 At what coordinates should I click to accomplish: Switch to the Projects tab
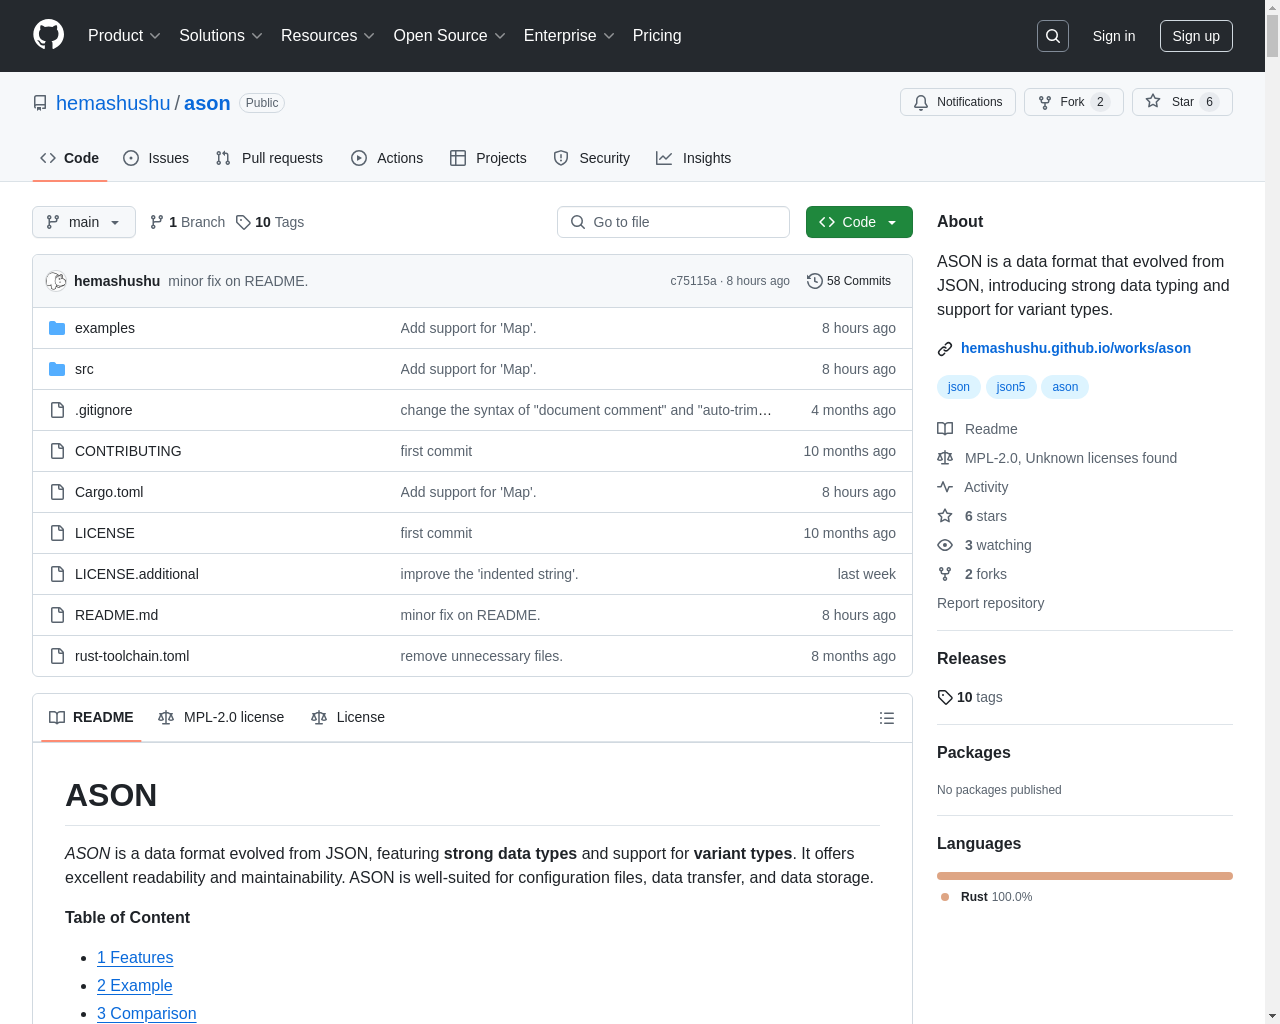pos(488,158)
